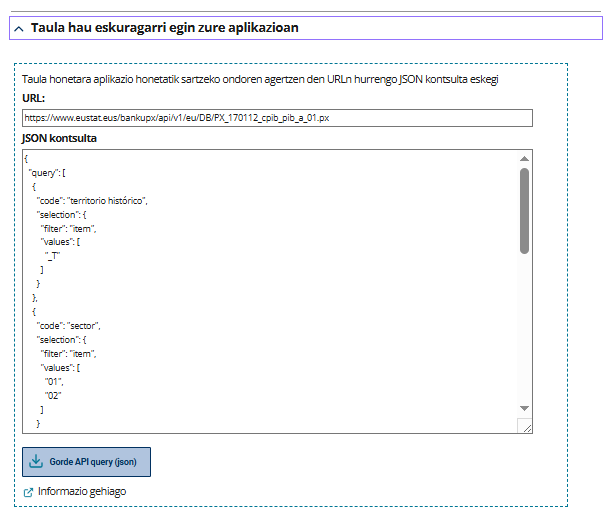The image size is (611, 515).
Task: Click the 'Taula hau eskuragarri egin' header title
Action: (x=164, y=28)
